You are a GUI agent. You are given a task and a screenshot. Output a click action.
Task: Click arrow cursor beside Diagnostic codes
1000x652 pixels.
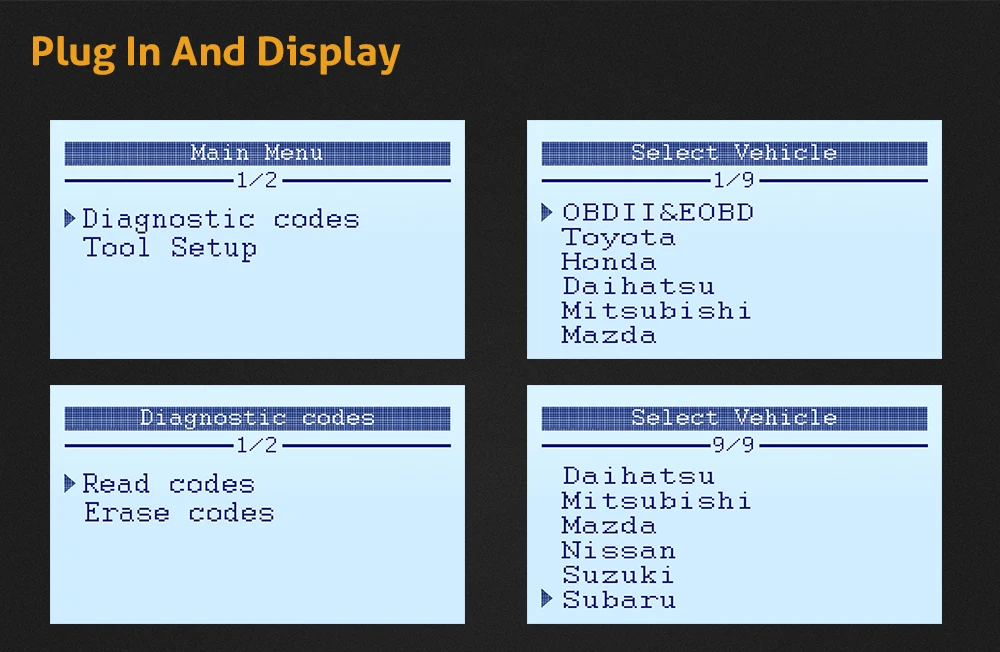click(x=70, y=219)
